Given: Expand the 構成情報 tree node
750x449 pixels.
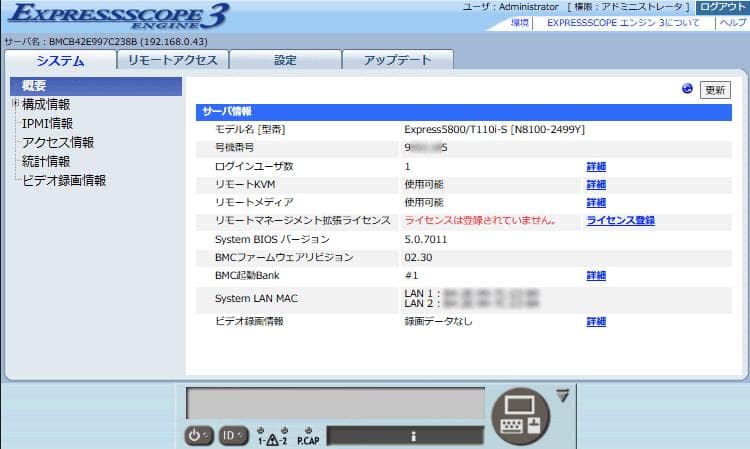Looking at the screenshot, I should coord(15,103).
